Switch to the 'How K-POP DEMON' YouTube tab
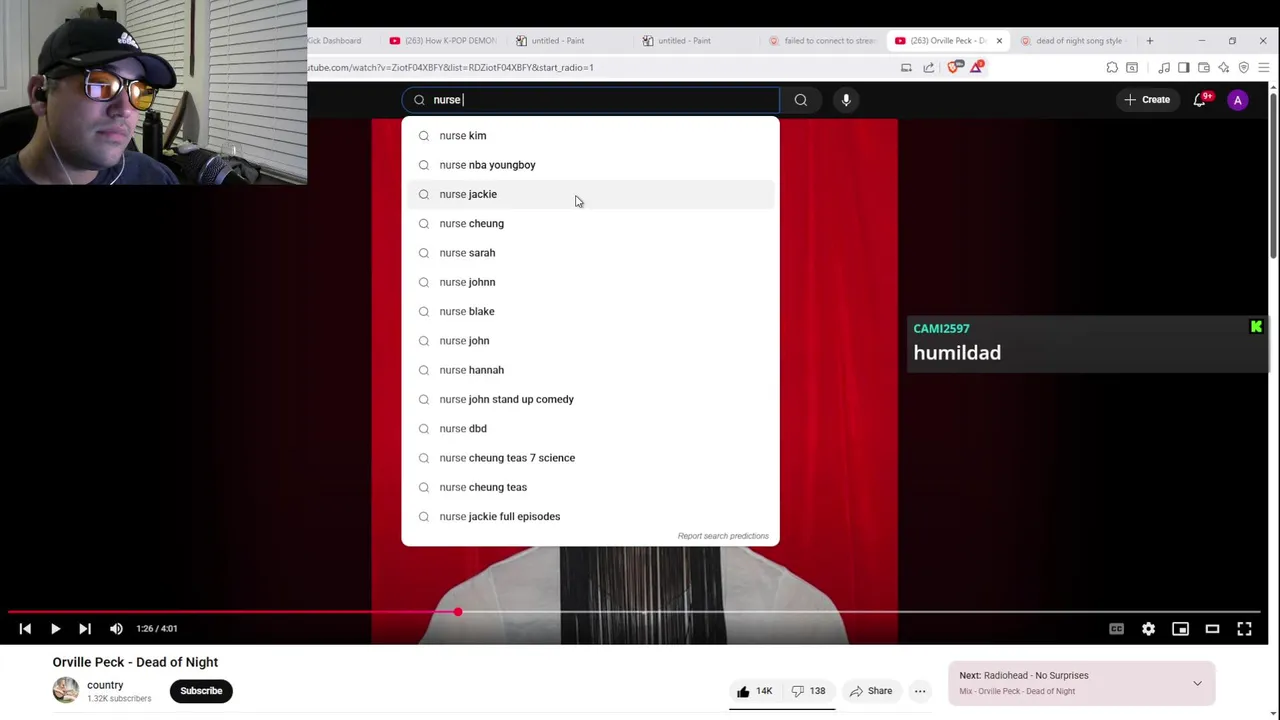This screenshot has height=720, width=1280. [x=444, y=41]
